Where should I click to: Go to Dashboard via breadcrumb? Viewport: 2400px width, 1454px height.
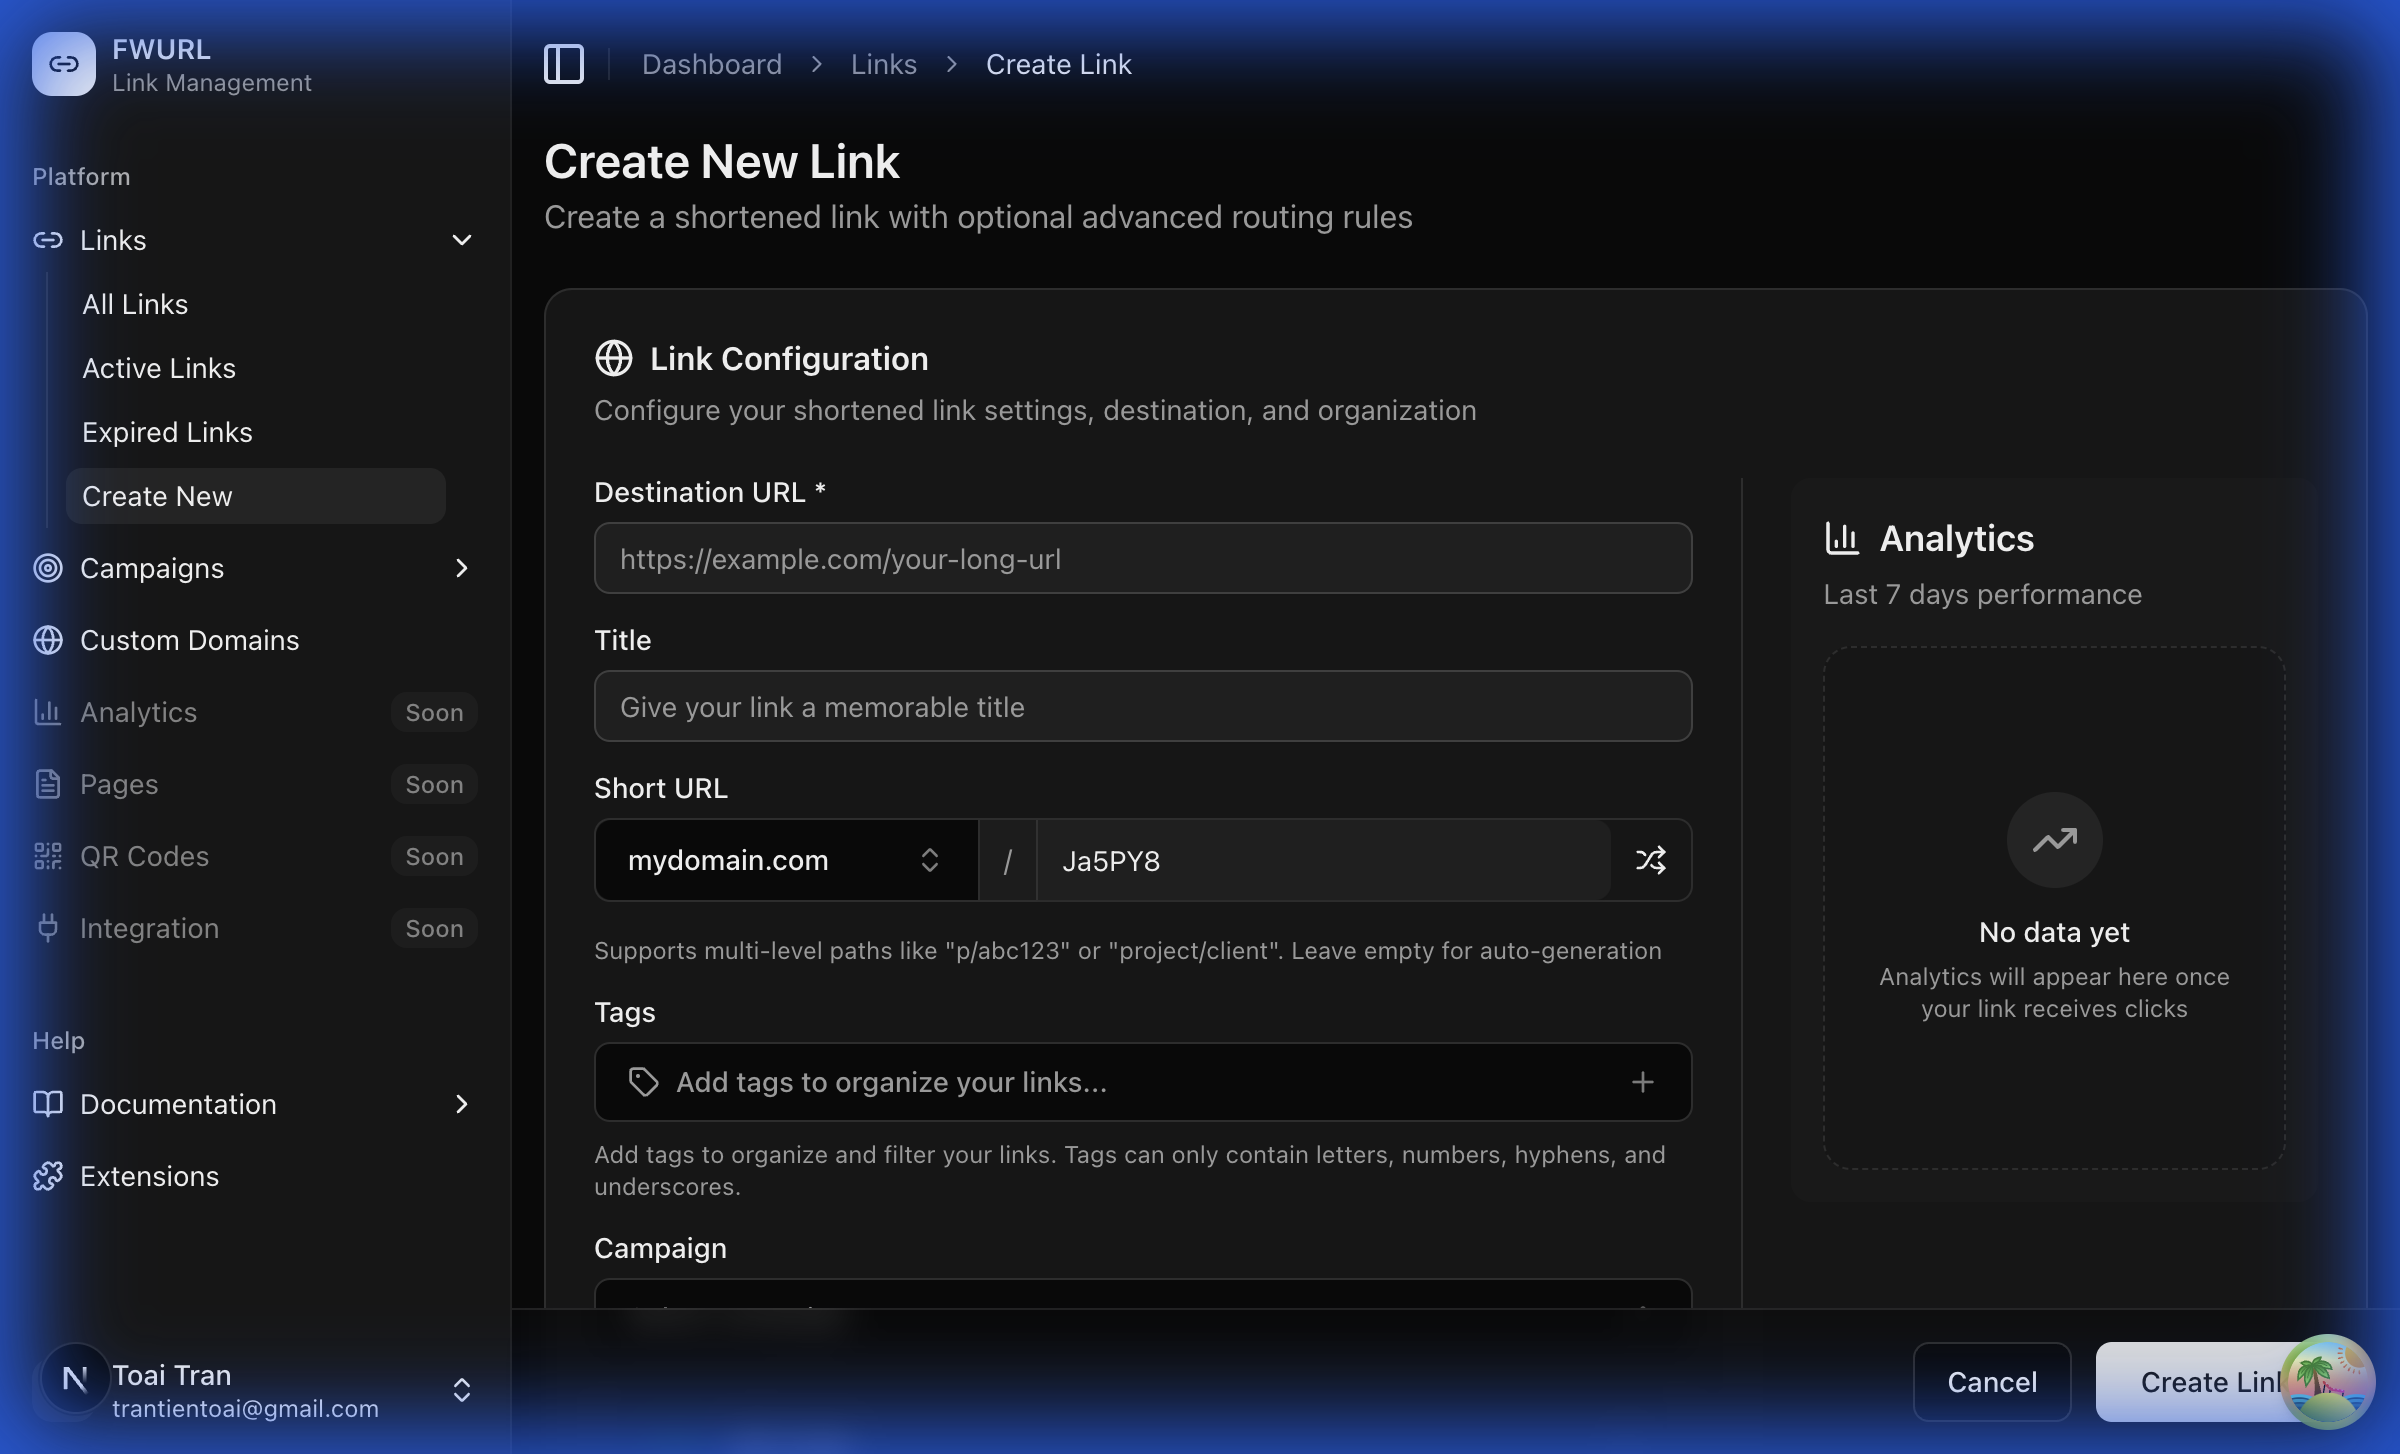pos(711,63)
